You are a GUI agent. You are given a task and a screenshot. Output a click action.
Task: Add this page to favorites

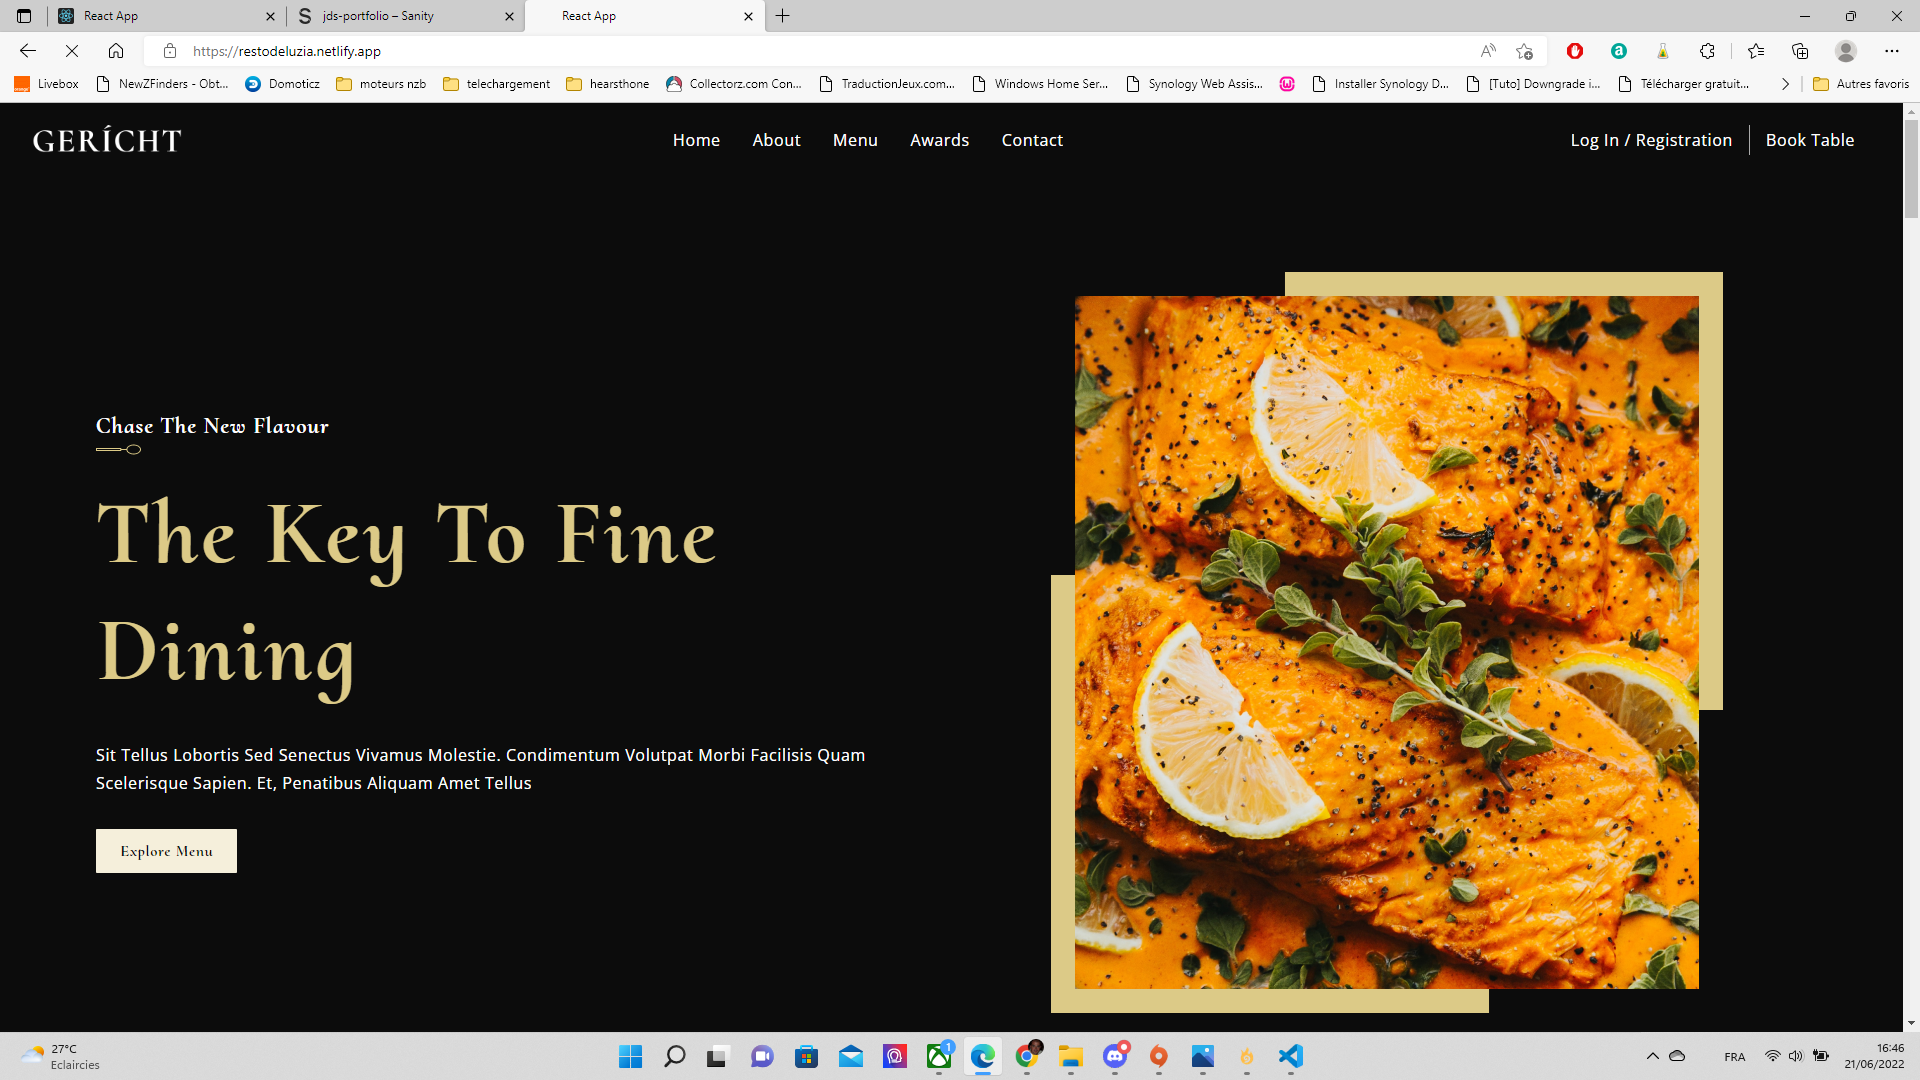tap(1524, 51)
